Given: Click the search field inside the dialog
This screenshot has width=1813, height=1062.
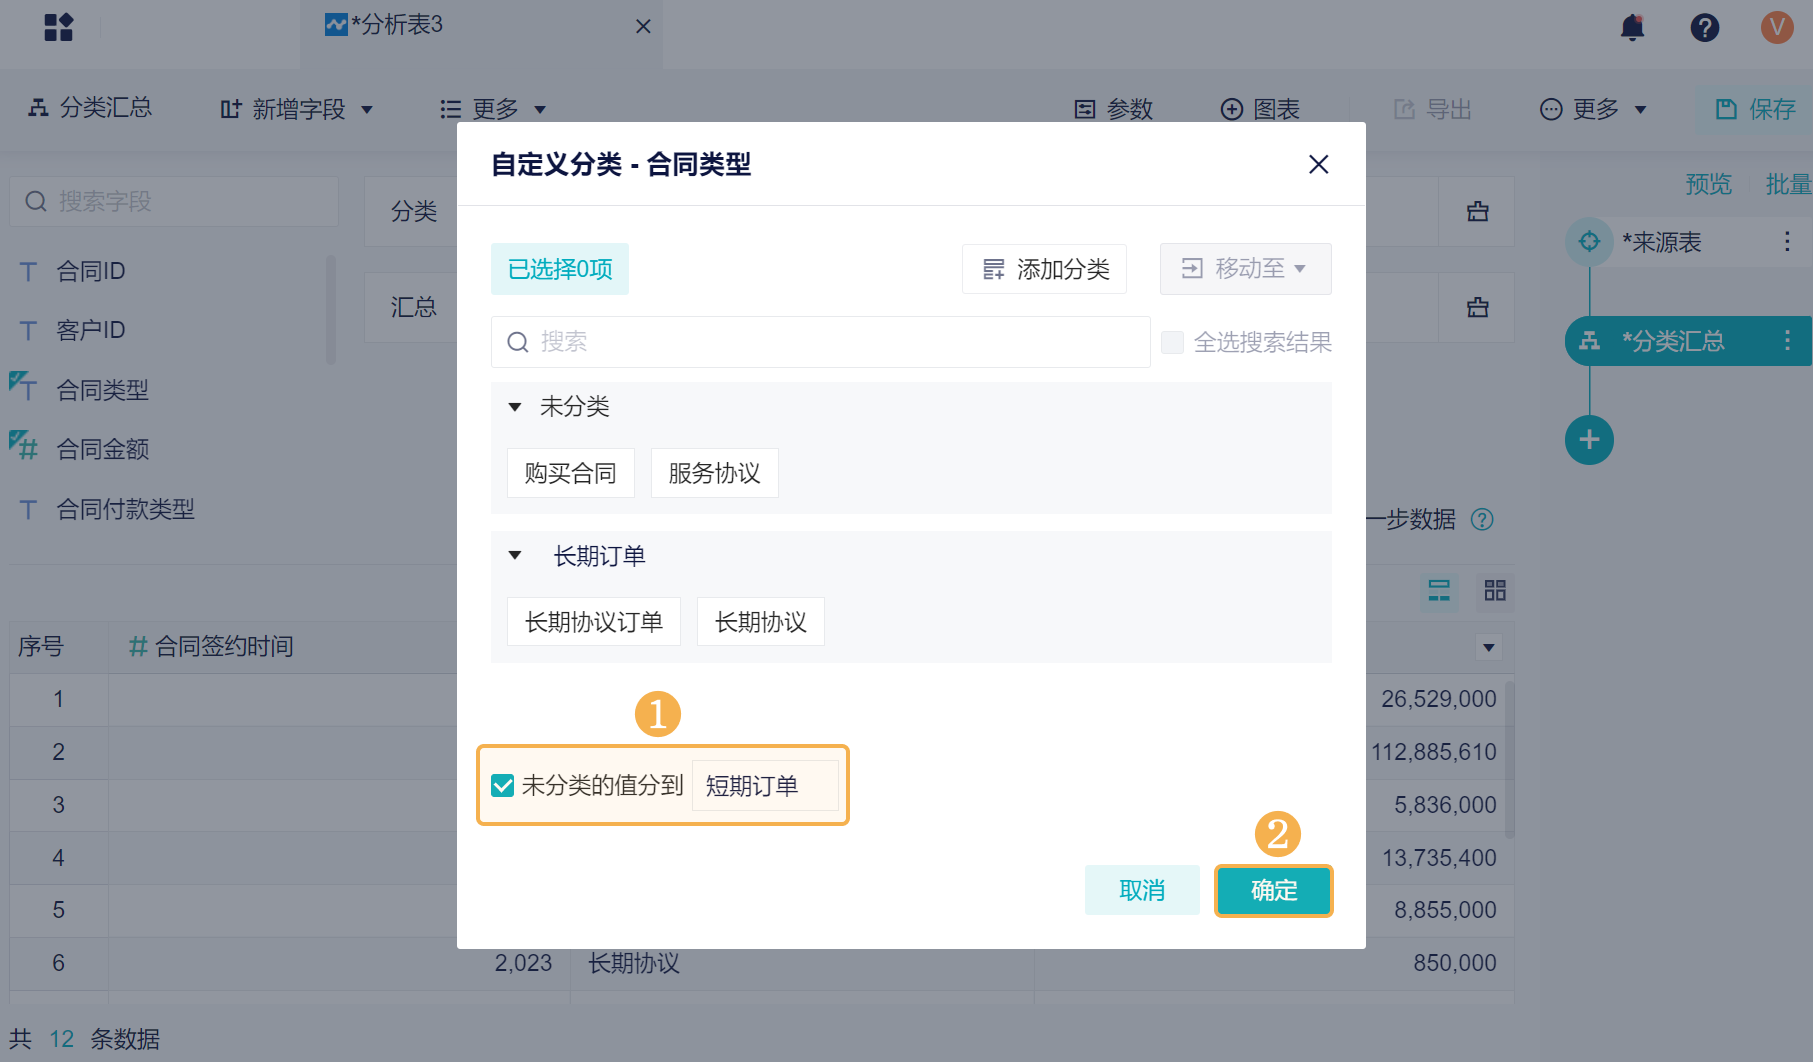Looking at the screenshot, I should tap(820, 342).
